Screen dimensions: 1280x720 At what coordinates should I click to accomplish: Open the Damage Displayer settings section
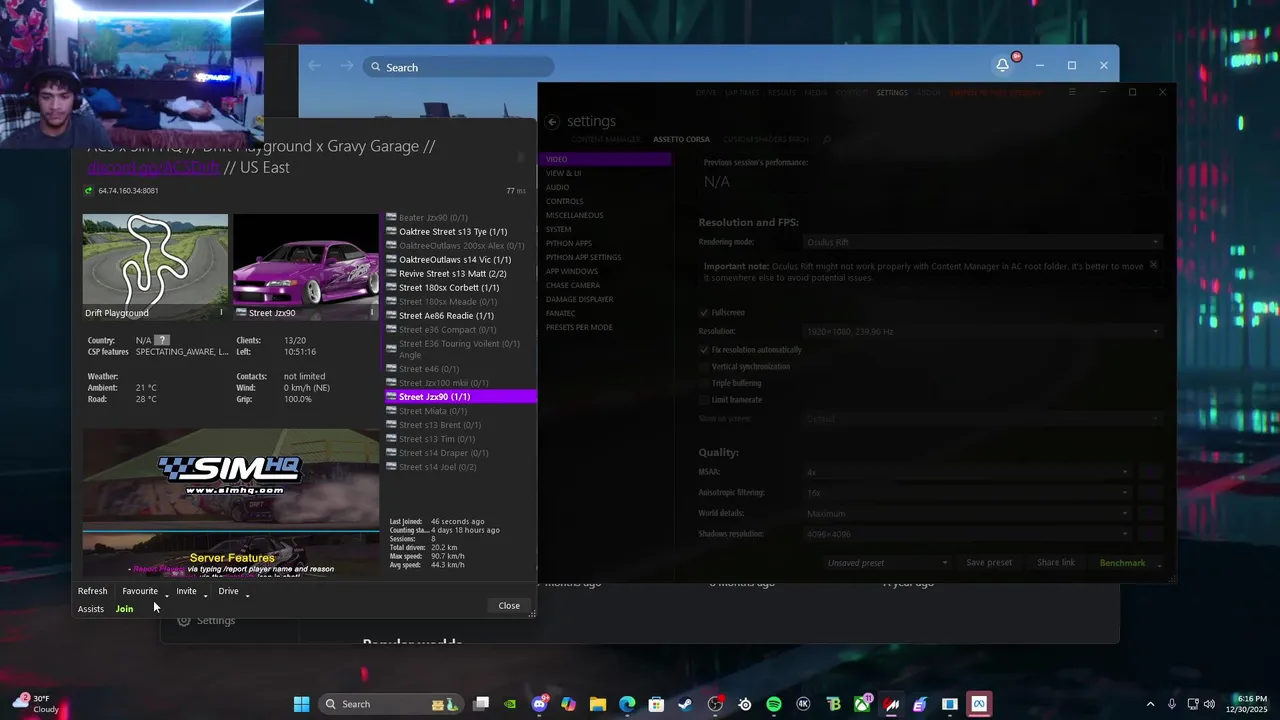[580, 299]
